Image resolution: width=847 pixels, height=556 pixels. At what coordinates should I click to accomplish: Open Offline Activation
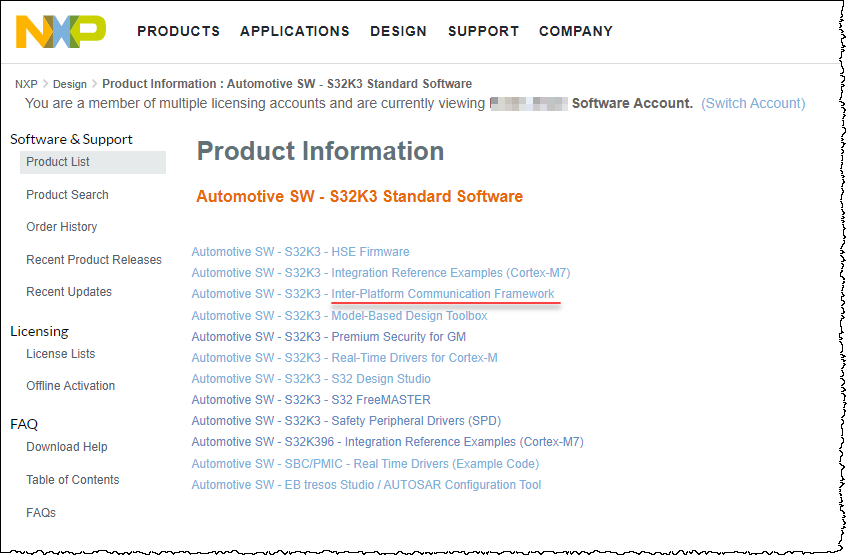coord(71,386)
